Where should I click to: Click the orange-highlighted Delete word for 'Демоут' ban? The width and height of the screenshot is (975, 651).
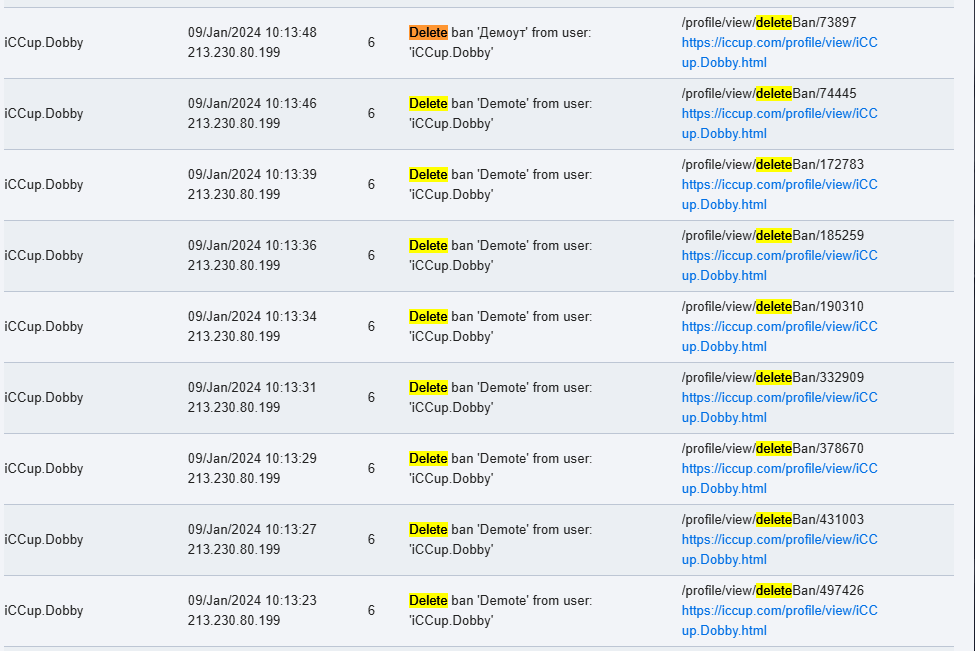(x=428, y=32)
